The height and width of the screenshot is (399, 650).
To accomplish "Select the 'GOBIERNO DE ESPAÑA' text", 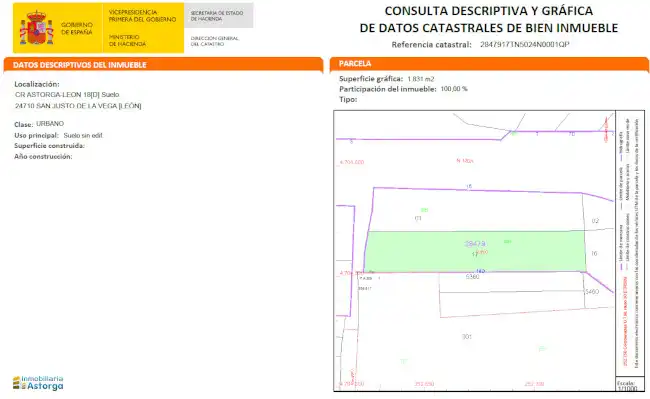I will [77, 28].
